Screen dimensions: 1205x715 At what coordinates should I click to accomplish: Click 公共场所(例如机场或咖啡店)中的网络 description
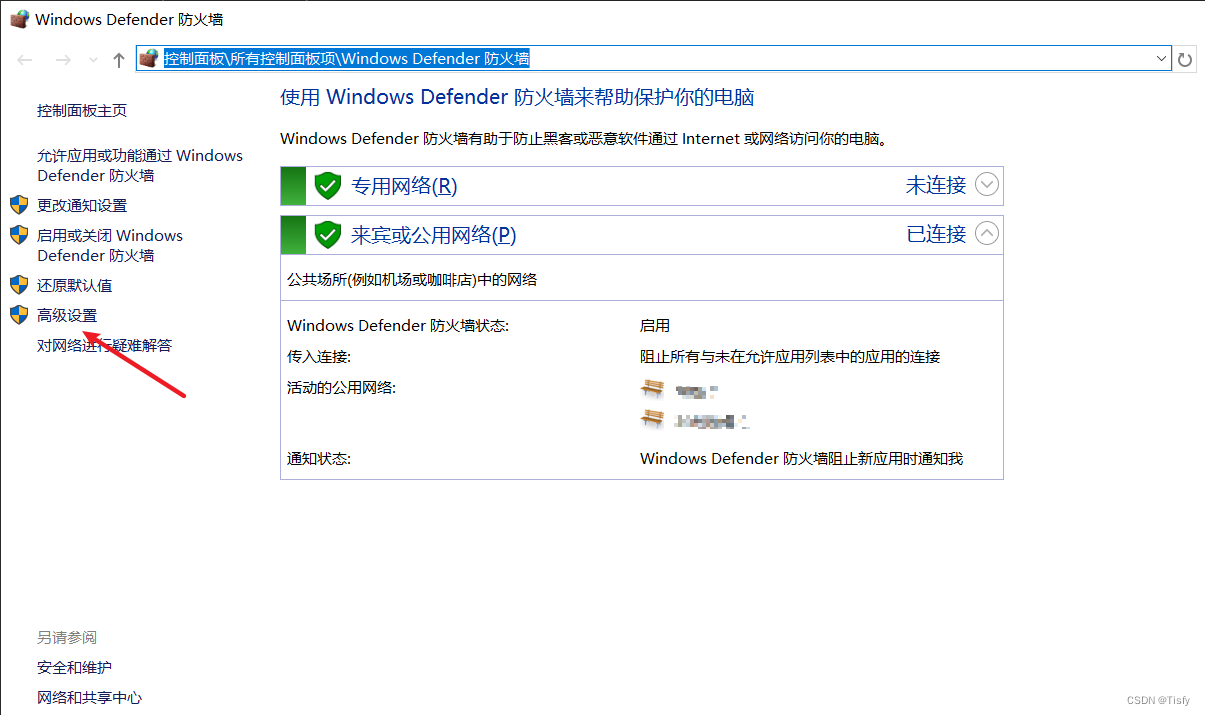(x=412, y=280)
